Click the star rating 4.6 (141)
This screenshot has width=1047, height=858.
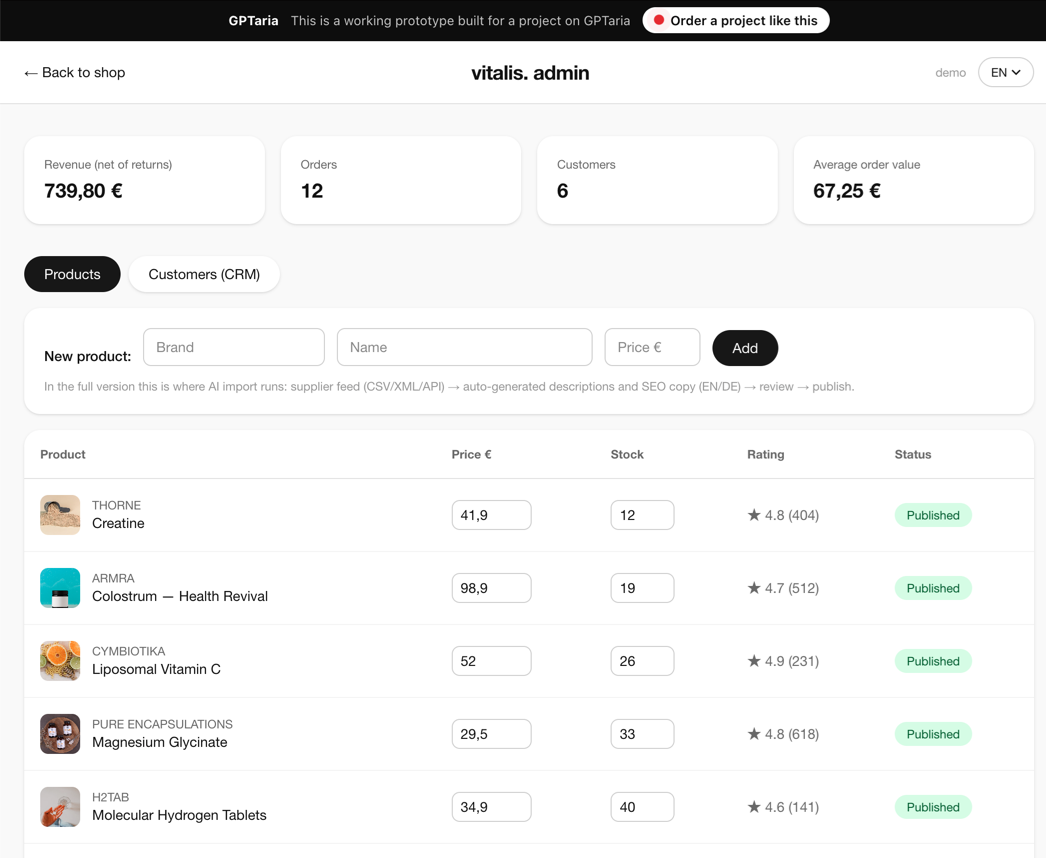point(783,807)
